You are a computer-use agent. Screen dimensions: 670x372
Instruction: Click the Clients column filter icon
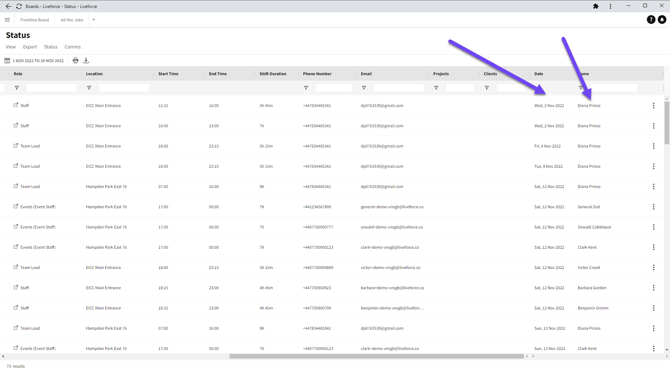click(487, 88)
